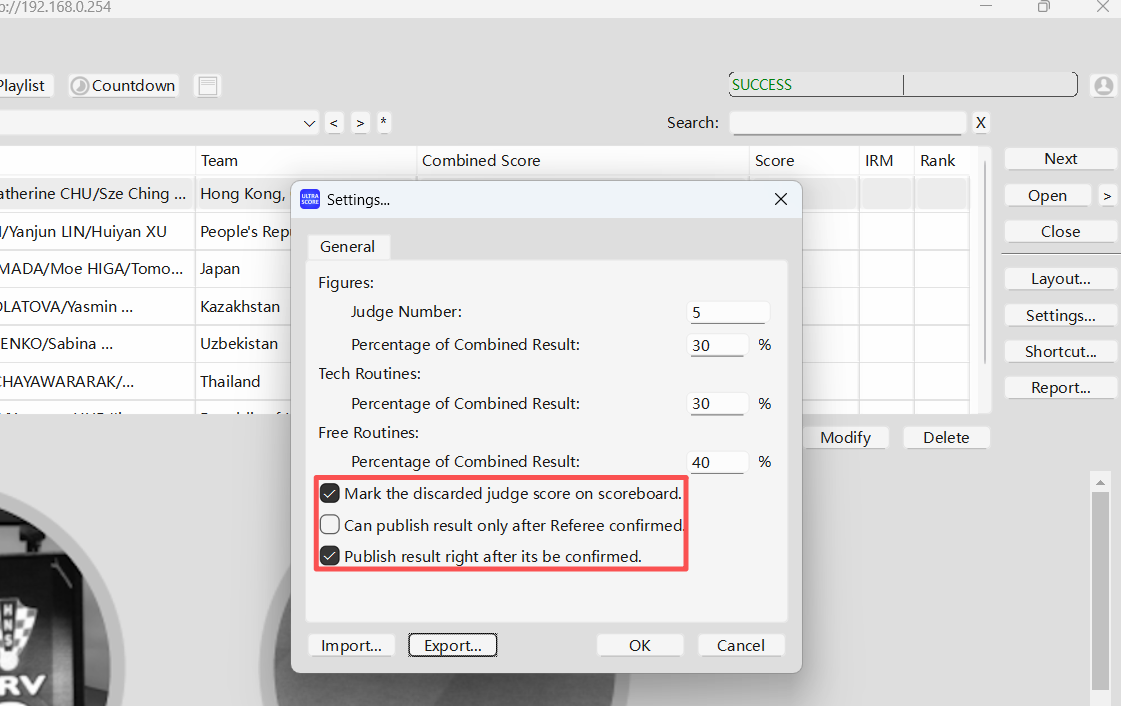This screenshot has height=706, width=1121.
Task: Confirm settings with OK
Action: click(640, 645)
